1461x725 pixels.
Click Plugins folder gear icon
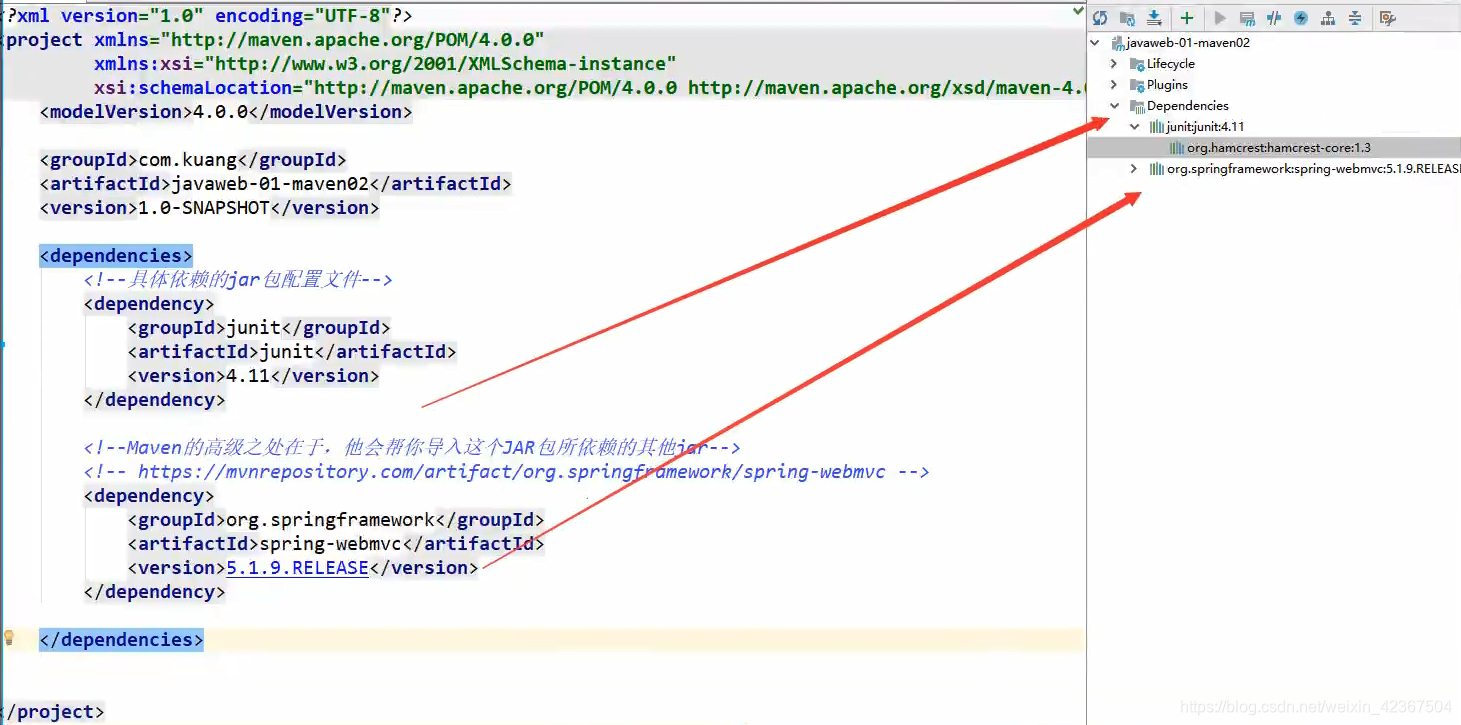[x=1136, y=85]
